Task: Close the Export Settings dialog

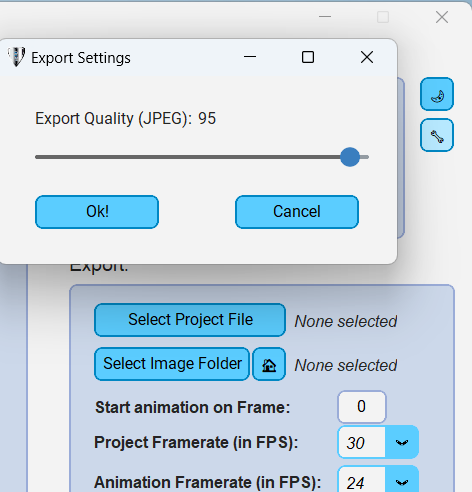Action: point(367,57)
